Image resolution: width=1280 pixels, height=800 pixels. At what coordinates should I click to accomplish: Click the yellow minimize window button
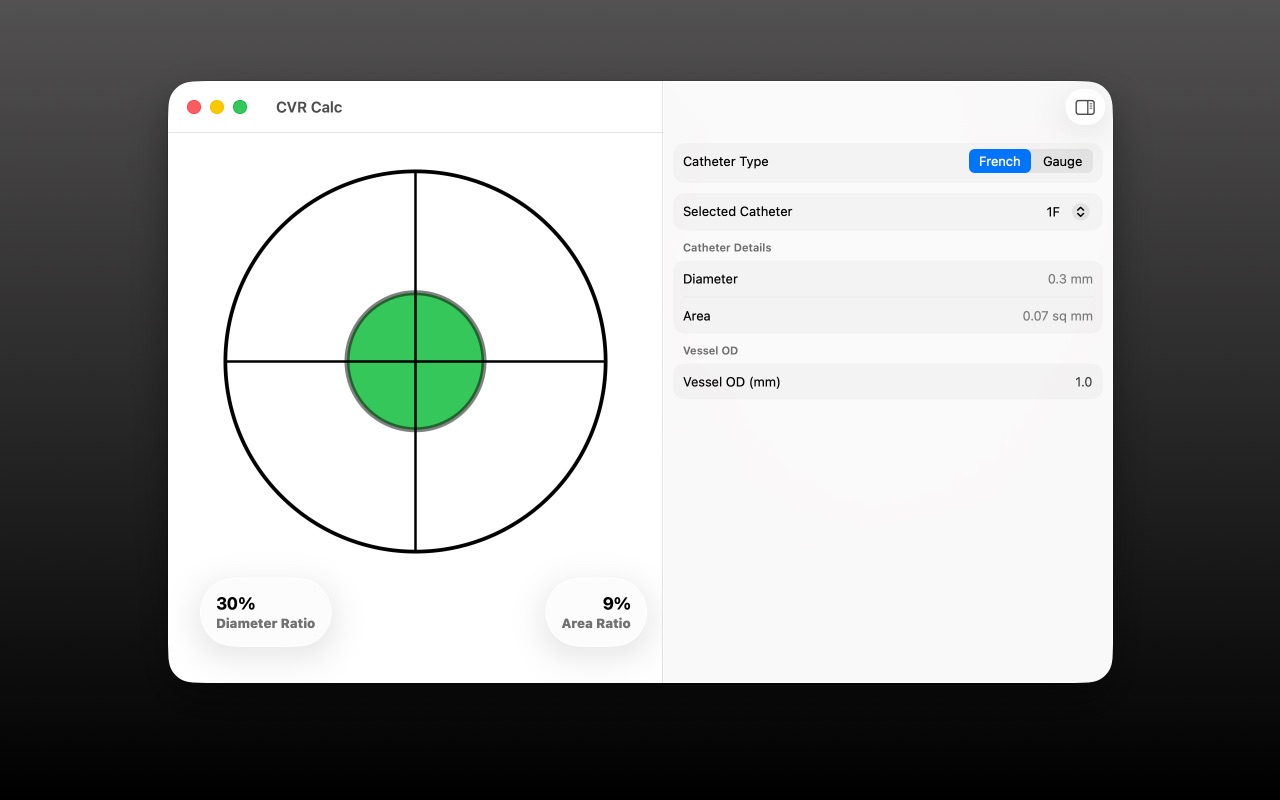click(217, 107)
